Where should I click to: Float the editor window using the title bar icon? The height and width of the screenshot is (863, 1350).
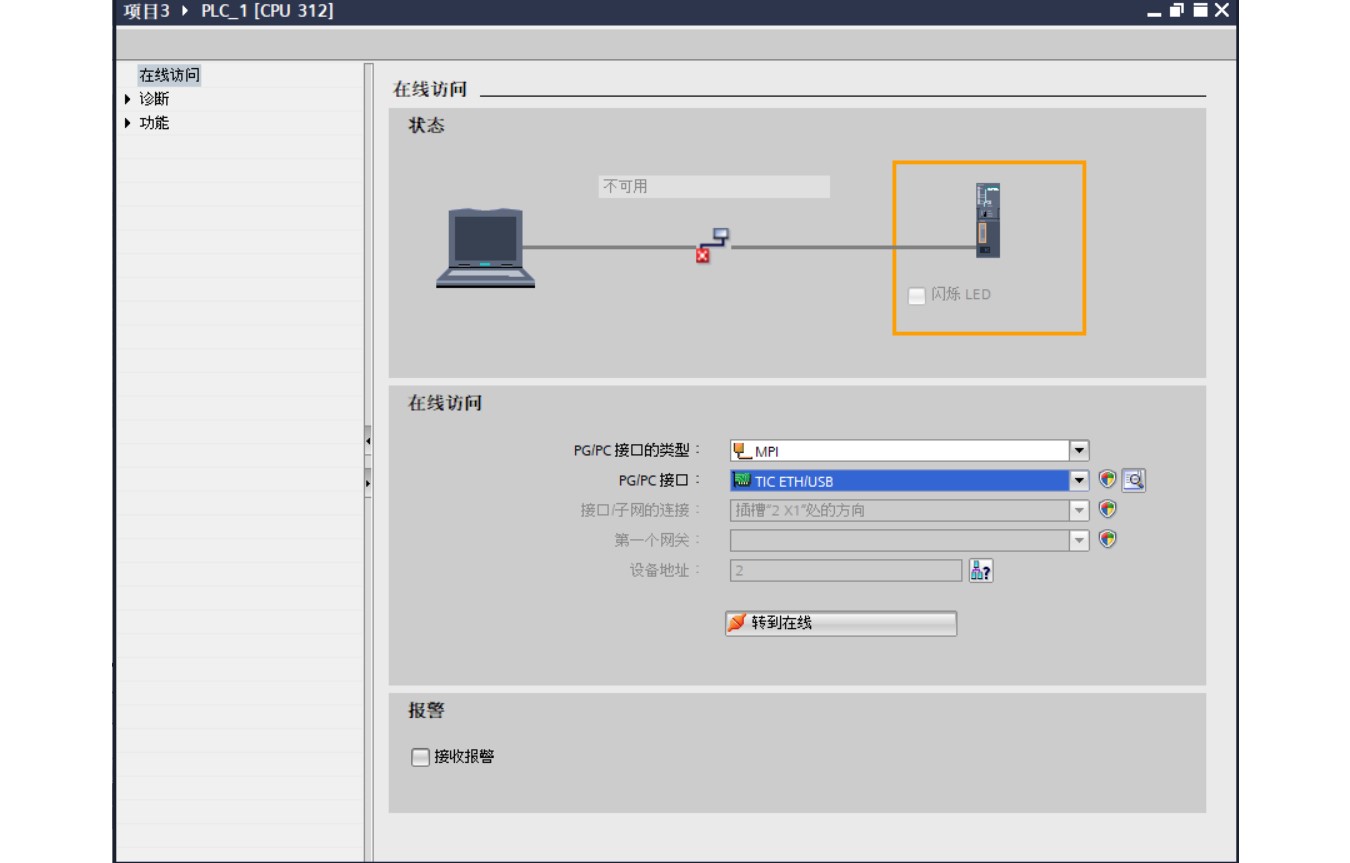click(1178, 11)
